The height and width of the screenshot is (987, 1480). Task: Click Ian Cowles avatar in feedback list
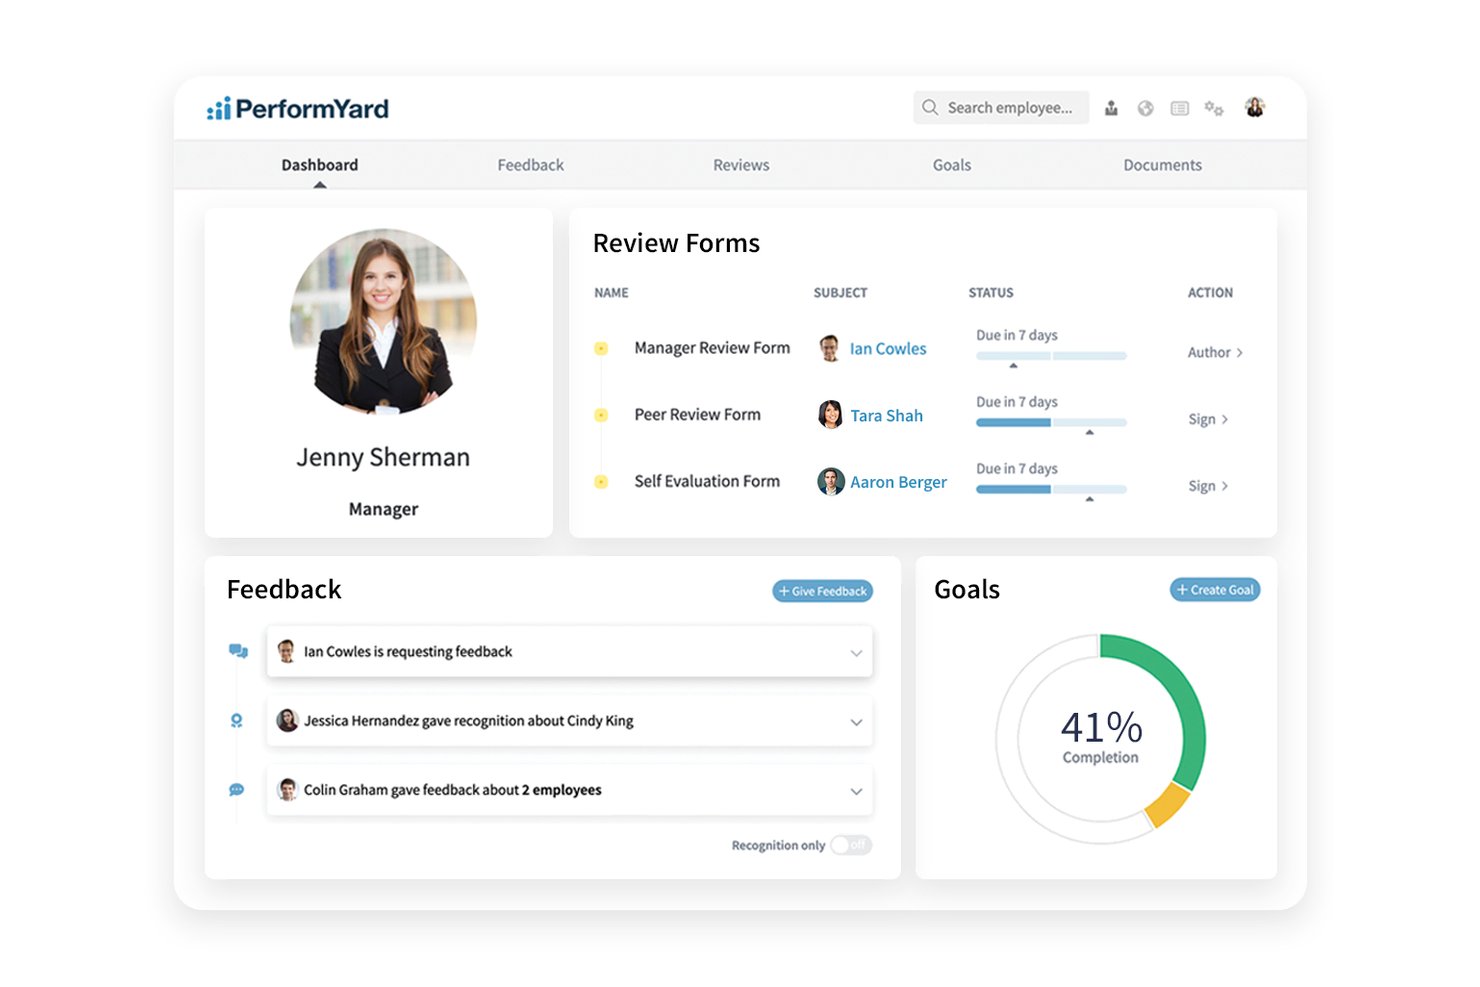[x=287, y=651]
